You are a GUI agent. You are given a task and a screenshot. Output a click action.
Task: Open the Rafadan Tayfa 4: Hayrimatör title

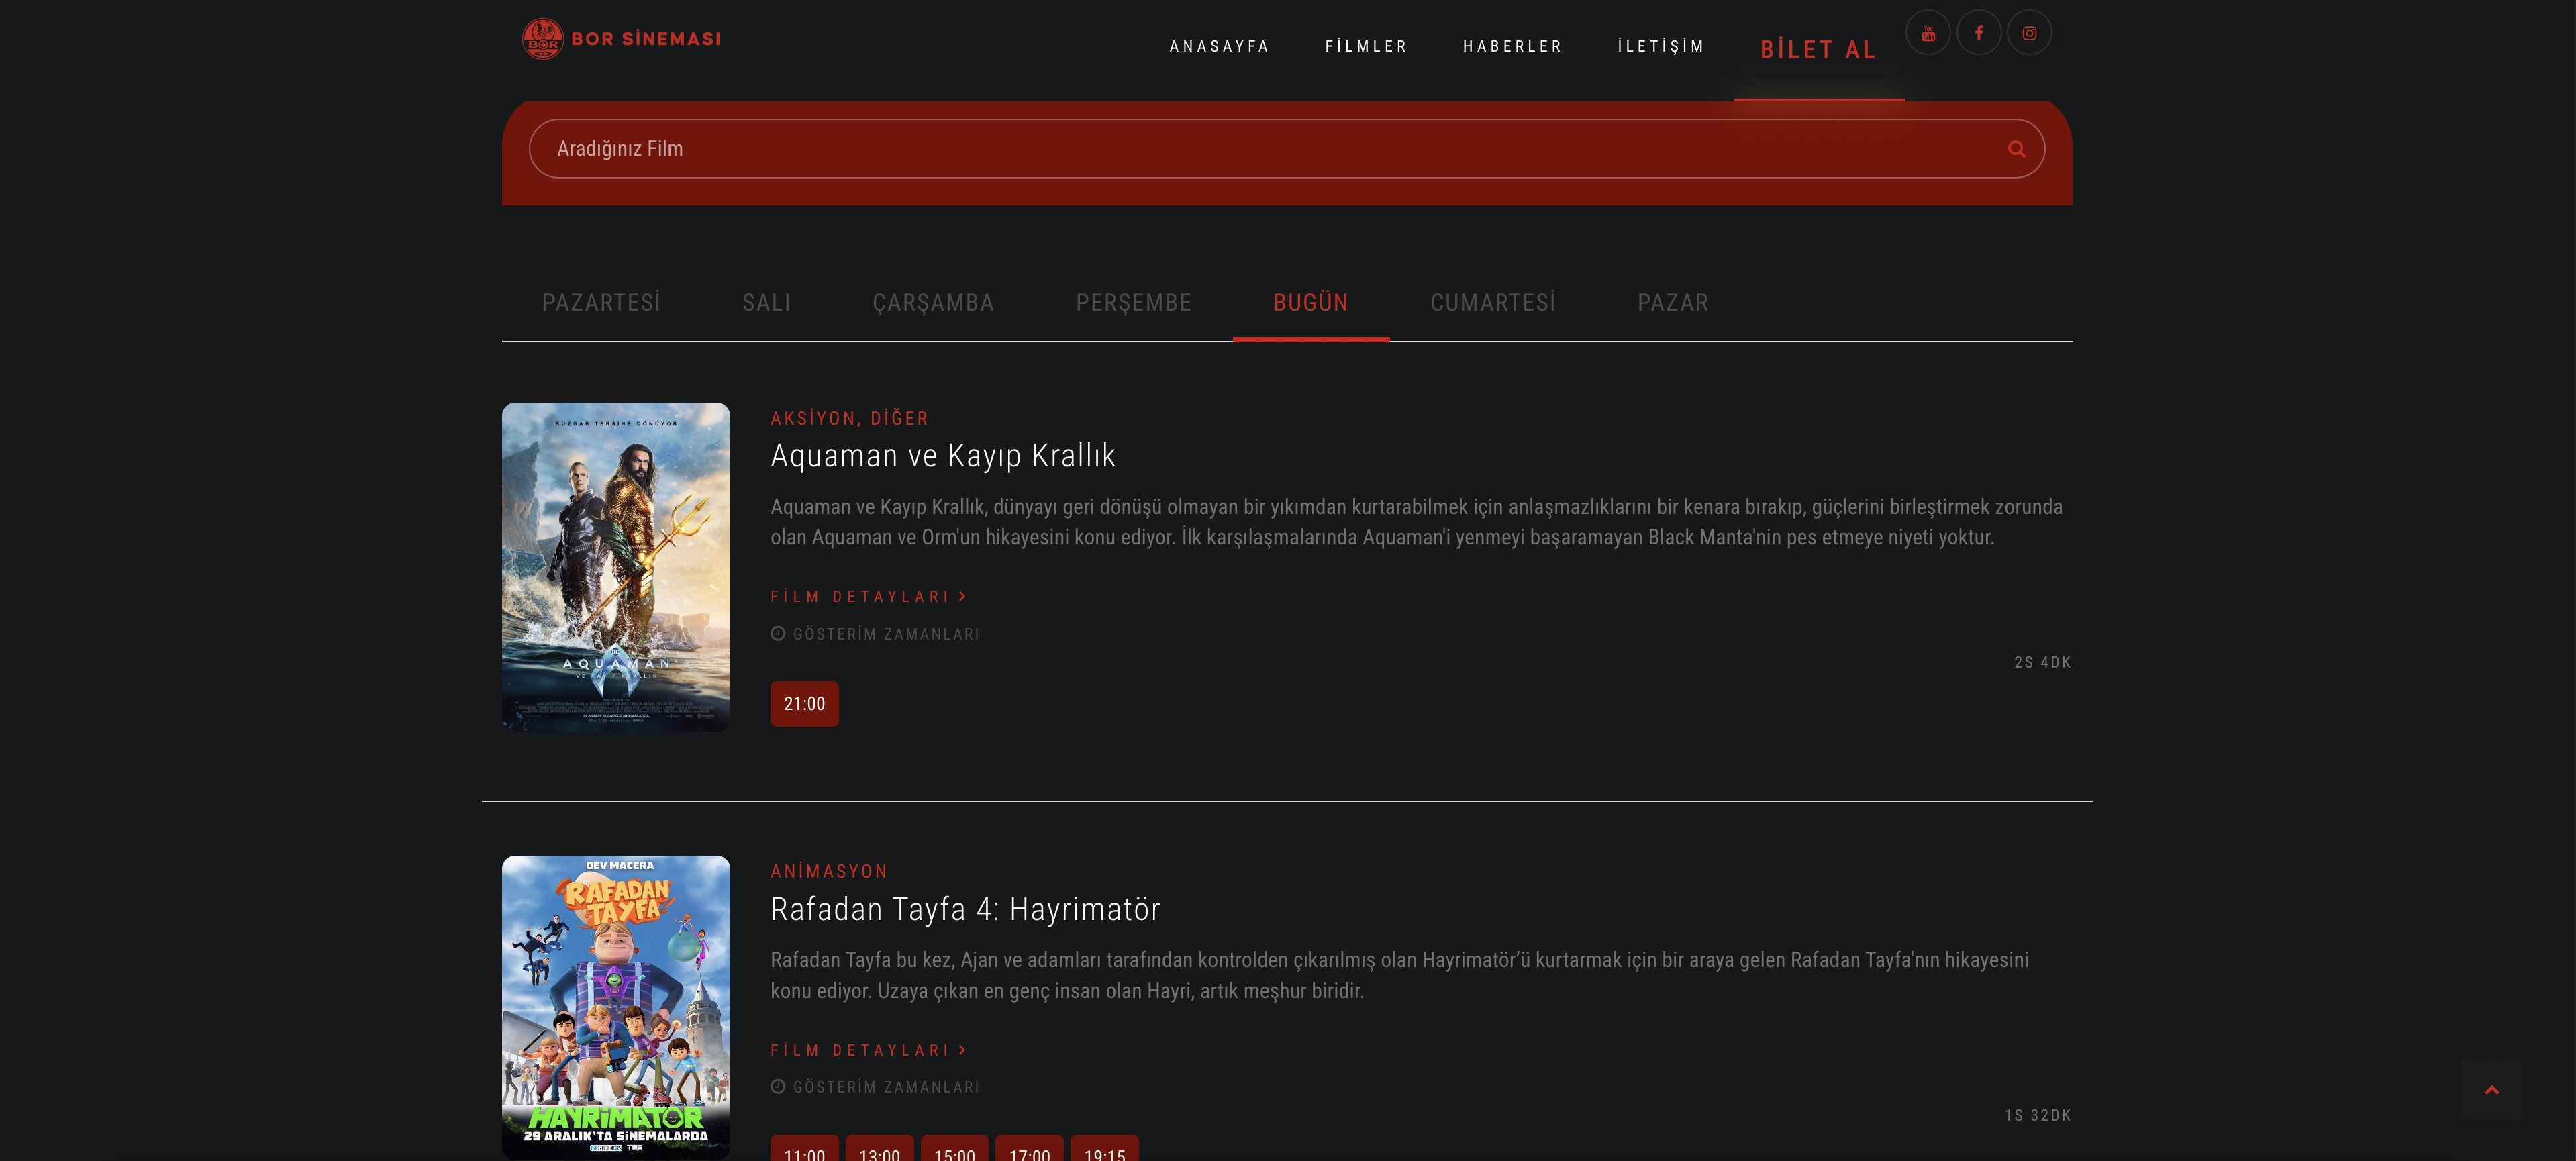(965, 909)
